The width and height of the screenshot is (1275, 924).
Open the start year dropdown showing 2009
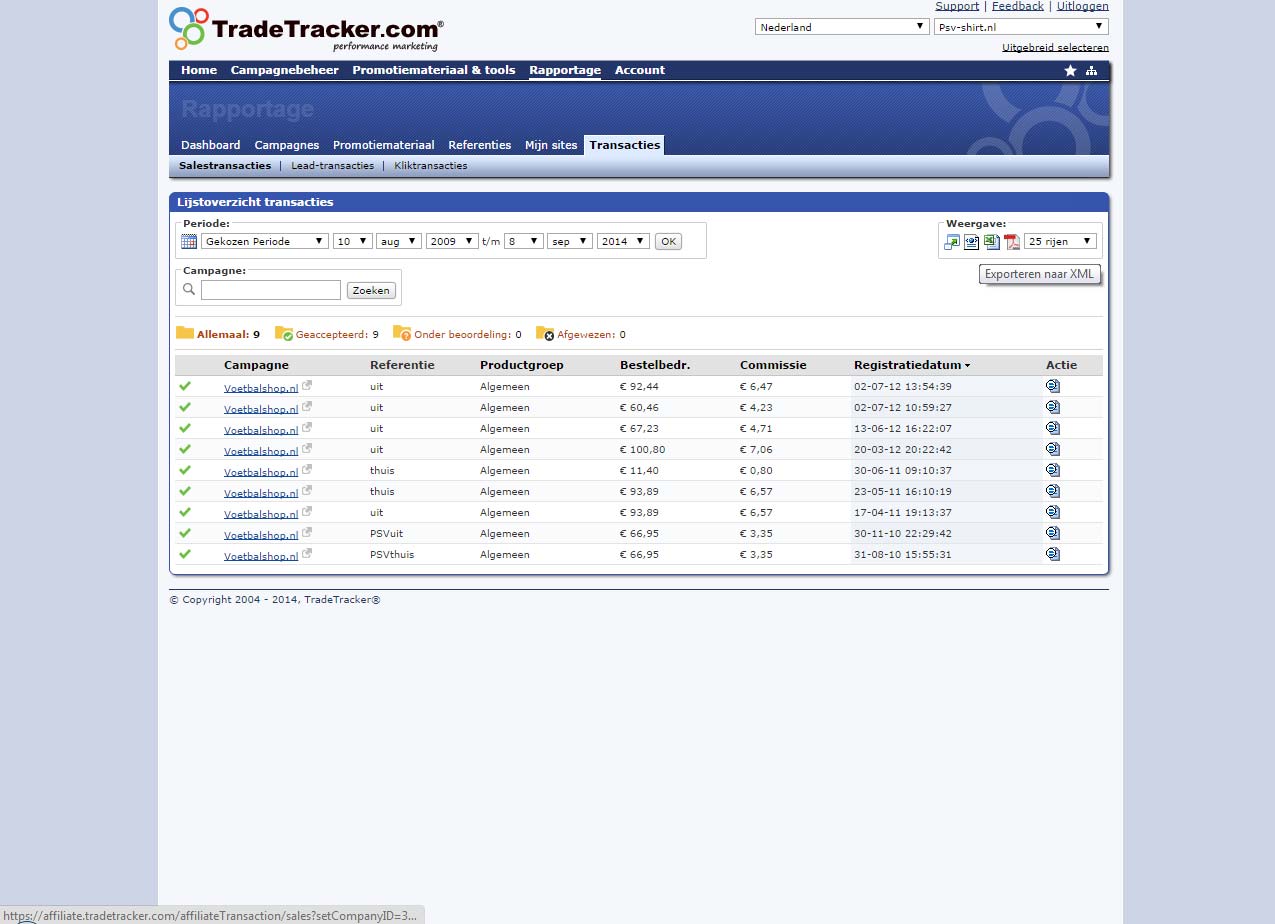(x=452, y=241)
